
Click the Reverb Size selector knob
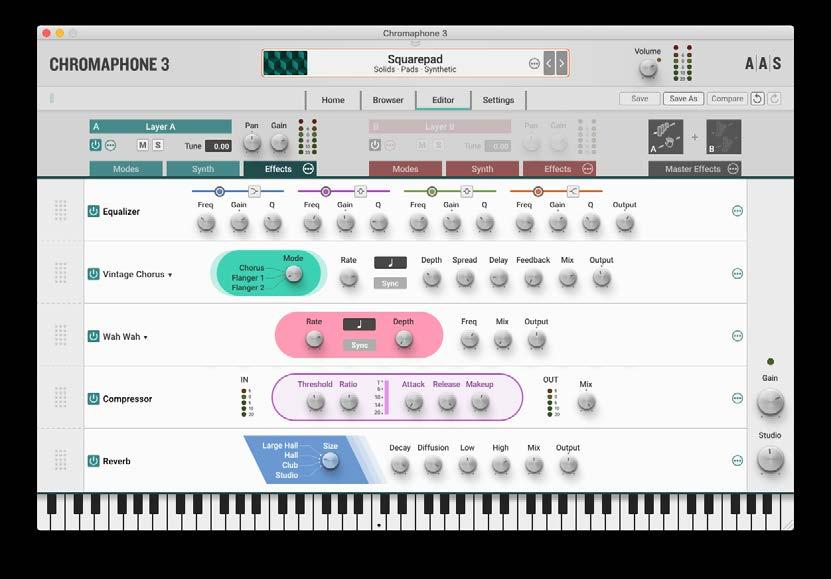point(330,461)
